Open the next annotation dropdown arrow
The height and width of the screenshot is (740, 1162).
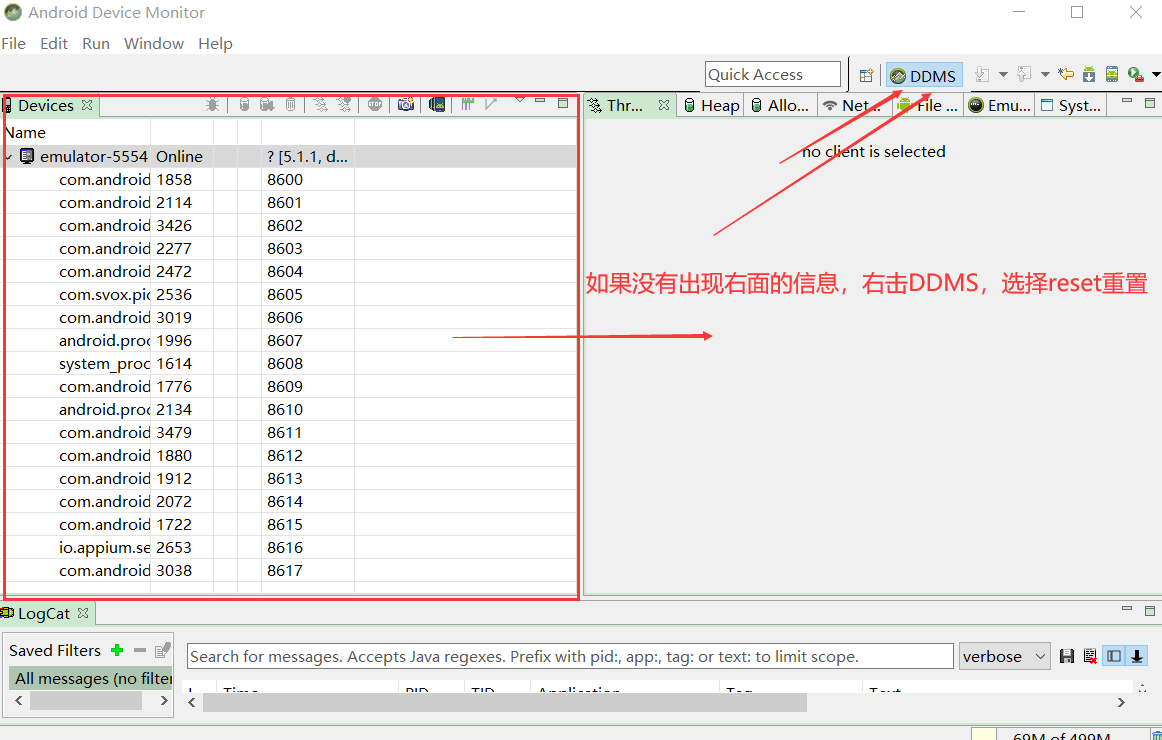(1003, 74)
